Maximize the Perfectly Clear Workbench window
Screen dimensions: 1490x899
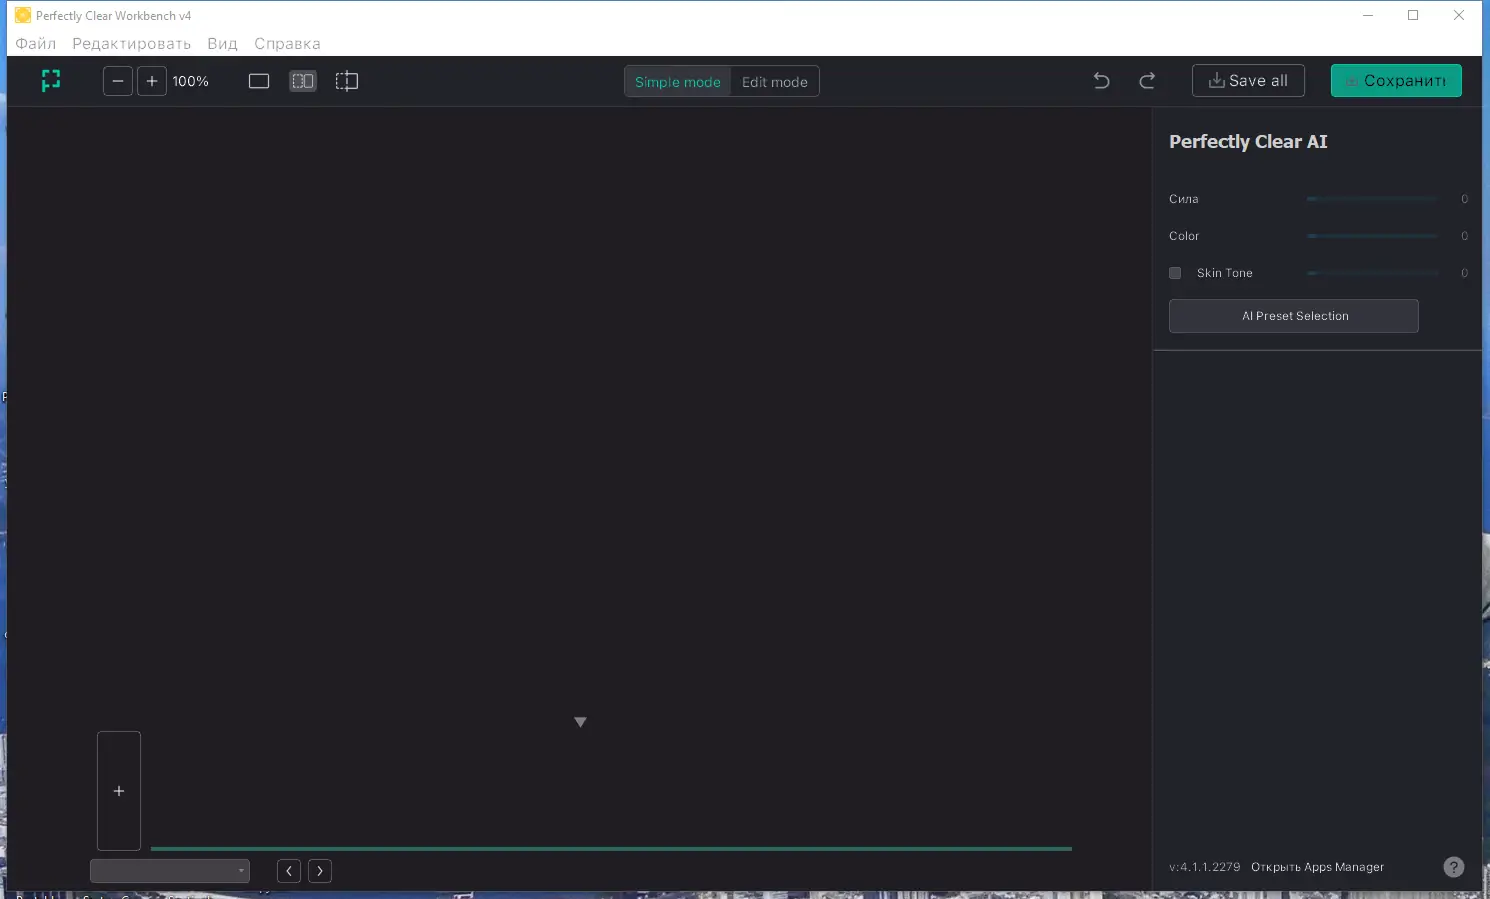1413,15
